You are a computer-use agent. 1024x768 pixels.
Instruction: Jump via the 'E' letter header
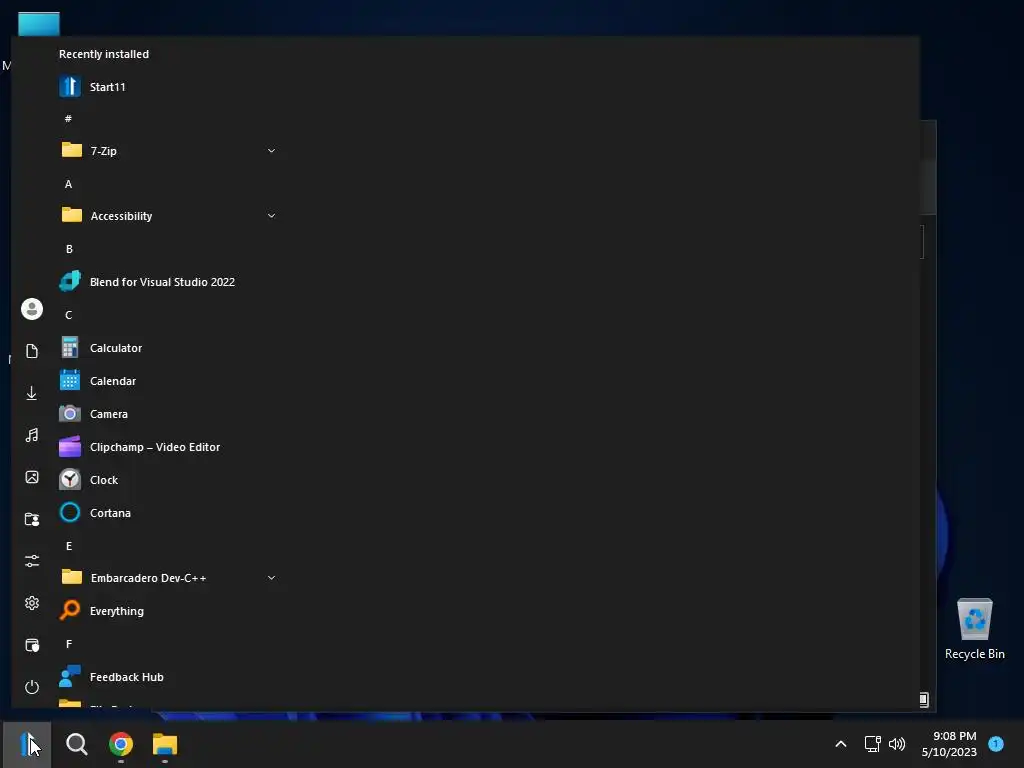pyautogui.click(x=69, y=546)
